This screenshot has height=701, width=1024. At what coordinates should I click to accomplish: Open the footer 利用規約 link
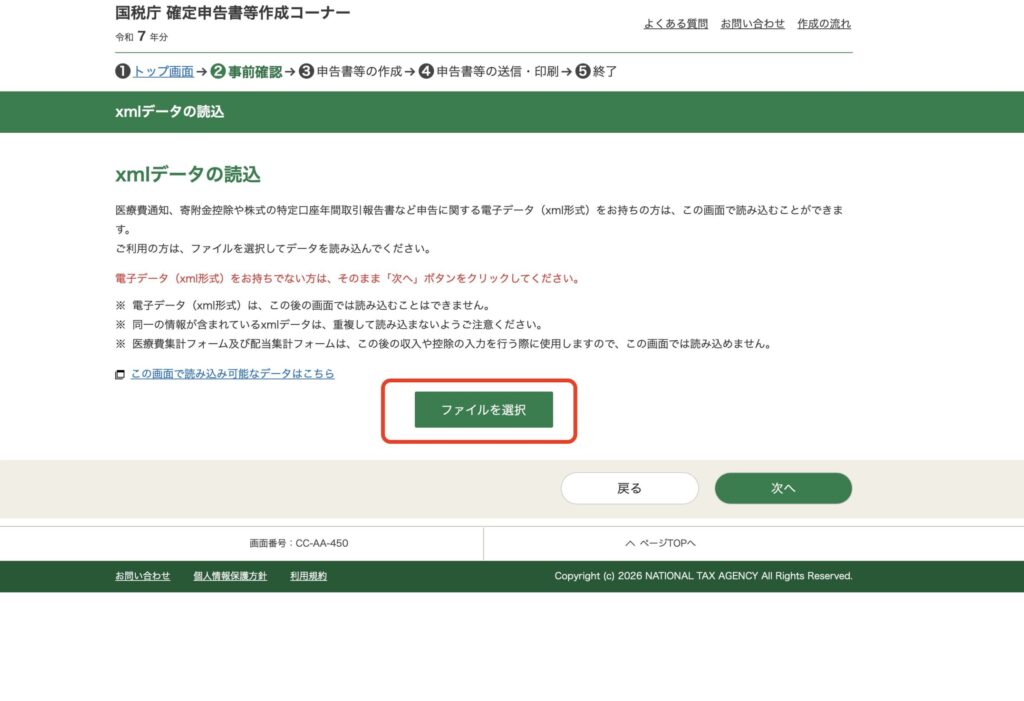coord(308,576)
